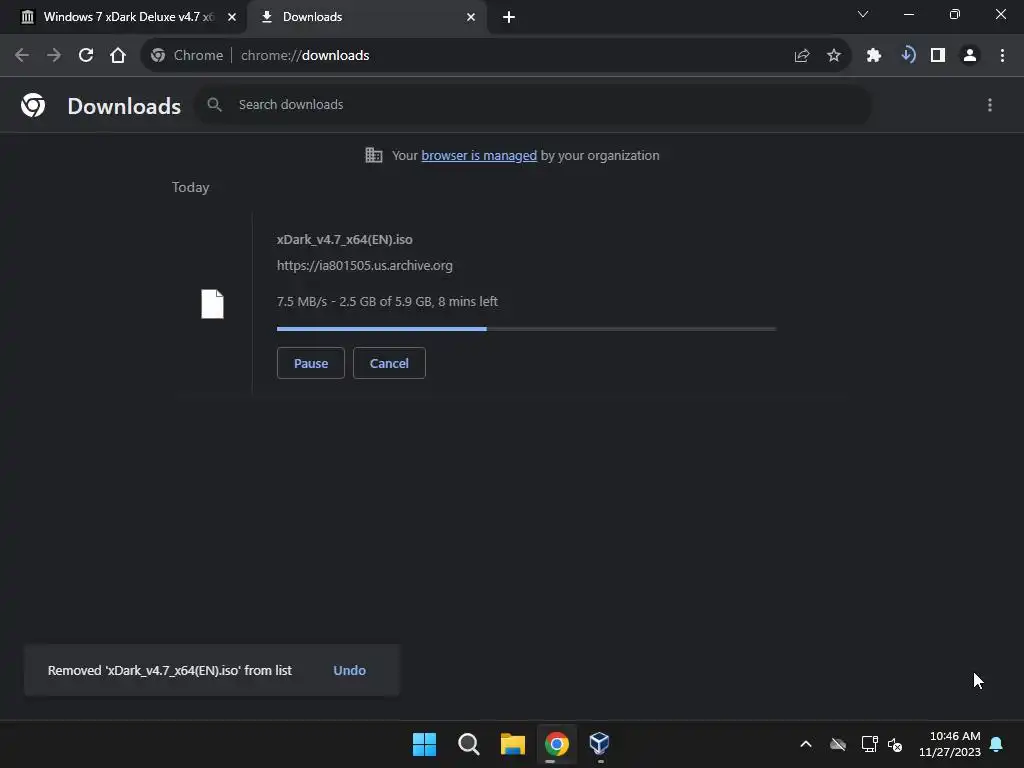1024x768 pixels.
Task: Close the Downloads tab
Action: click(x=471, y=17)
